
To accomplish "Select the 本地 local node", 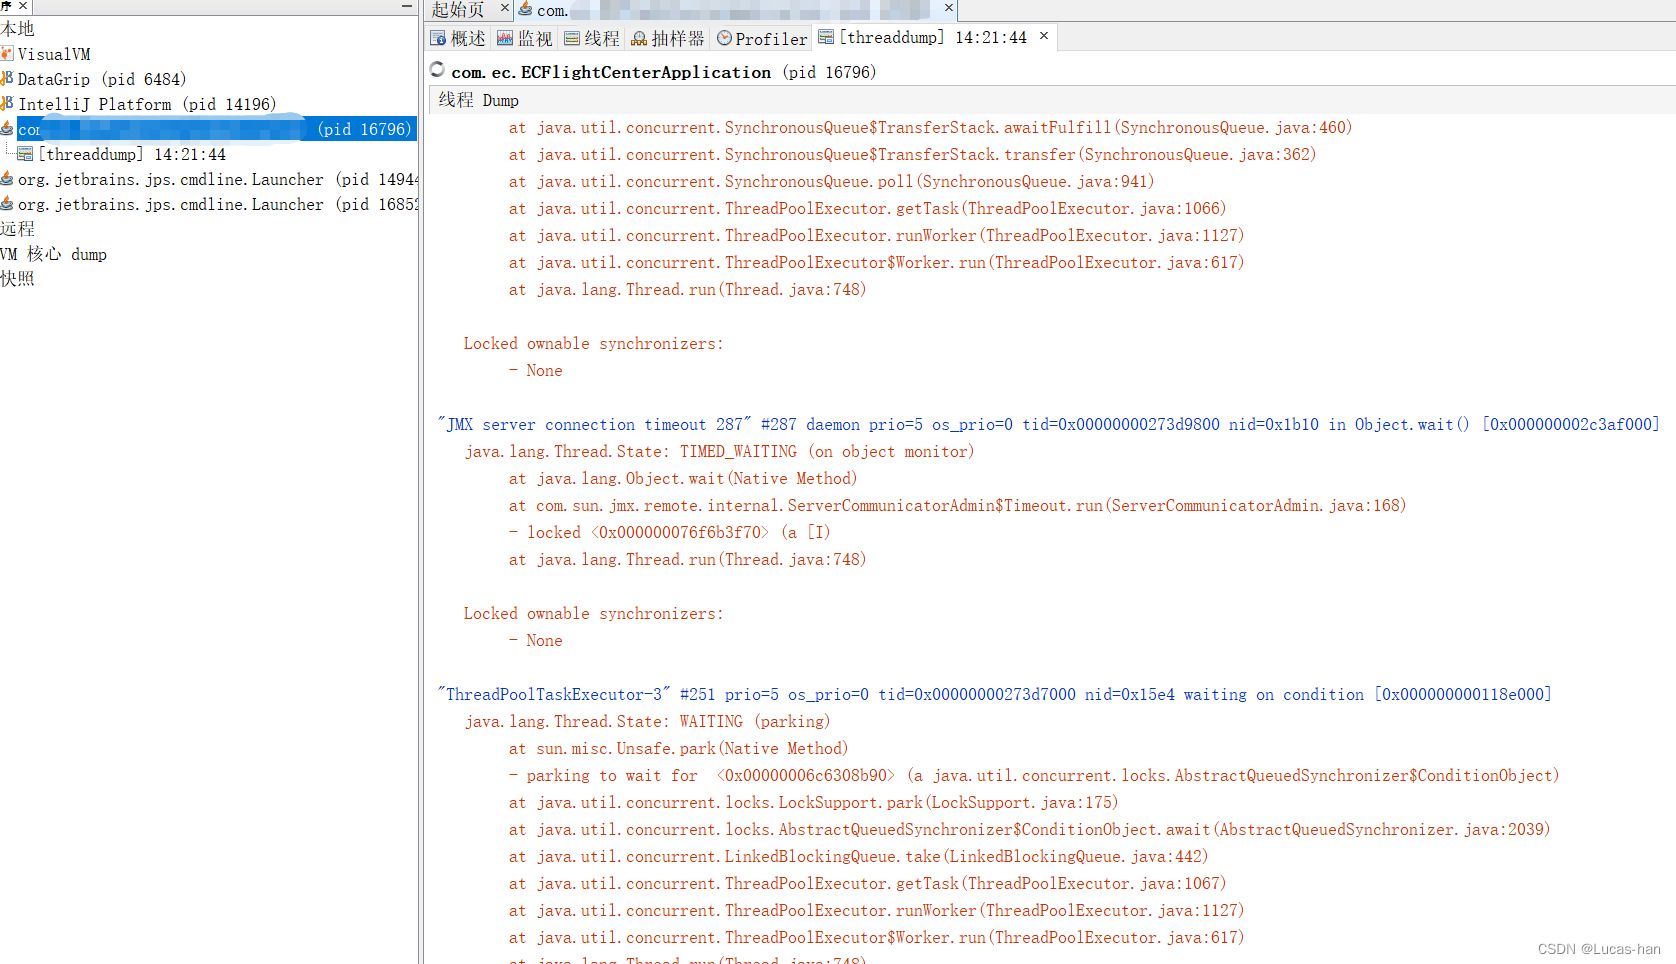I will click(17, 29).
